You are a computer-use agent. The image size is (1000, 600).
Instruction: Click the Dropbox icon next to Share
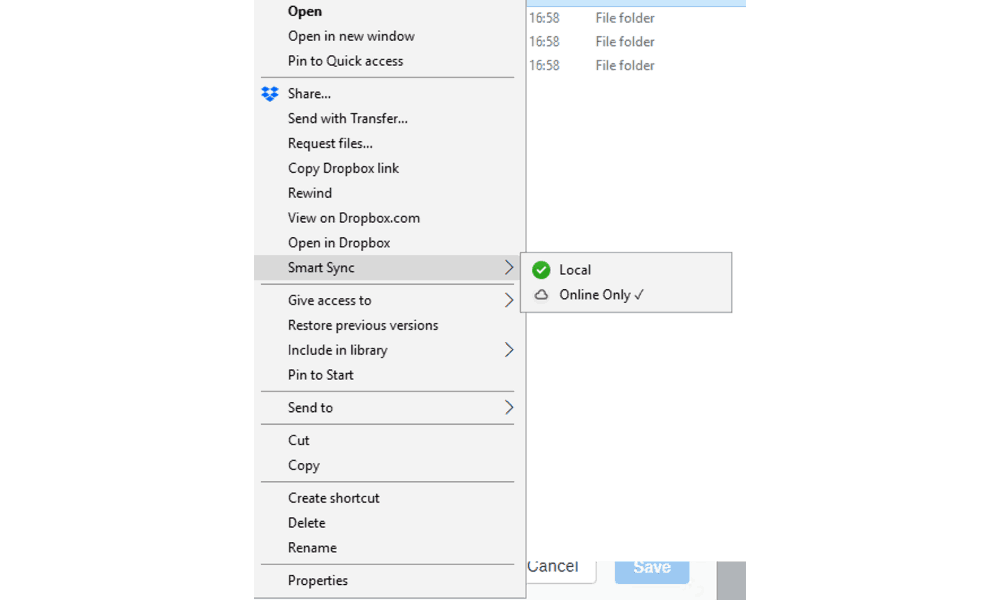click(x=270, y=93)
